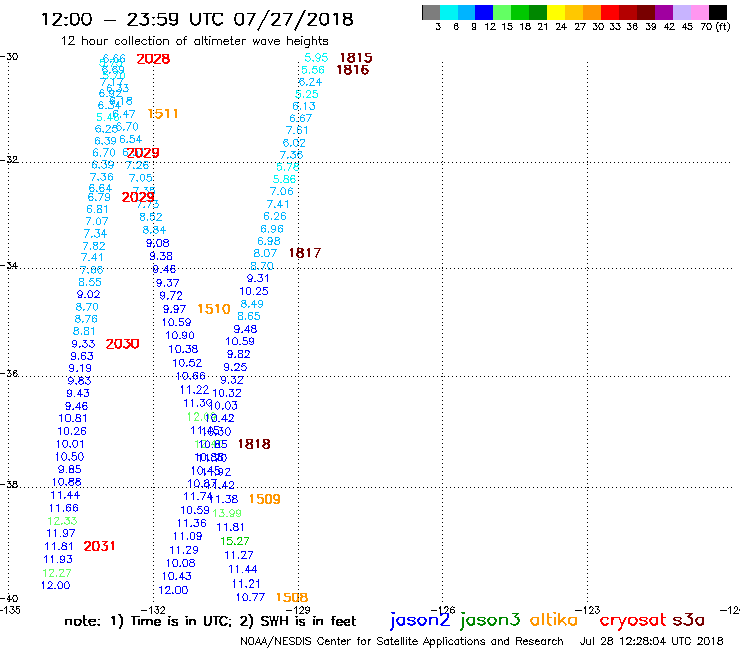Viewport: 740px width, 650px height.
Task: Click the 6.81 wave height value
Action: point(97,209)
